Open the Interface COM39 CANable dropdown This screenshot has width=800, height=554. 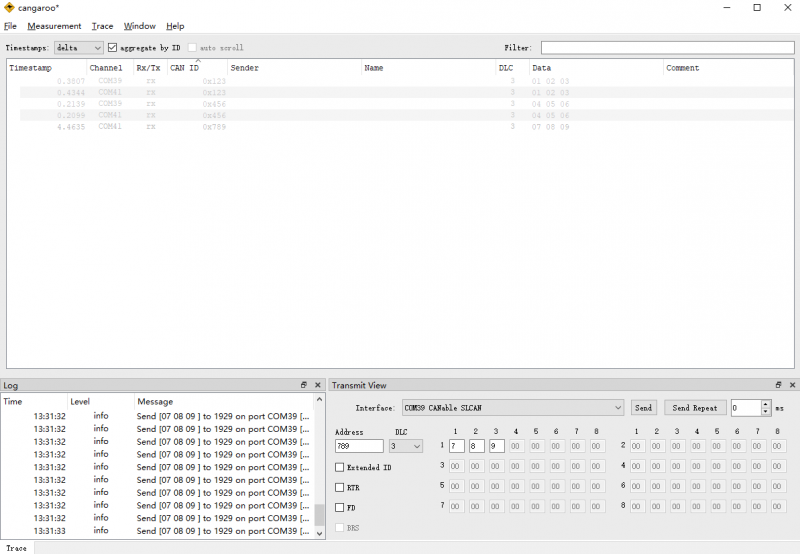[x=513, y=408]
